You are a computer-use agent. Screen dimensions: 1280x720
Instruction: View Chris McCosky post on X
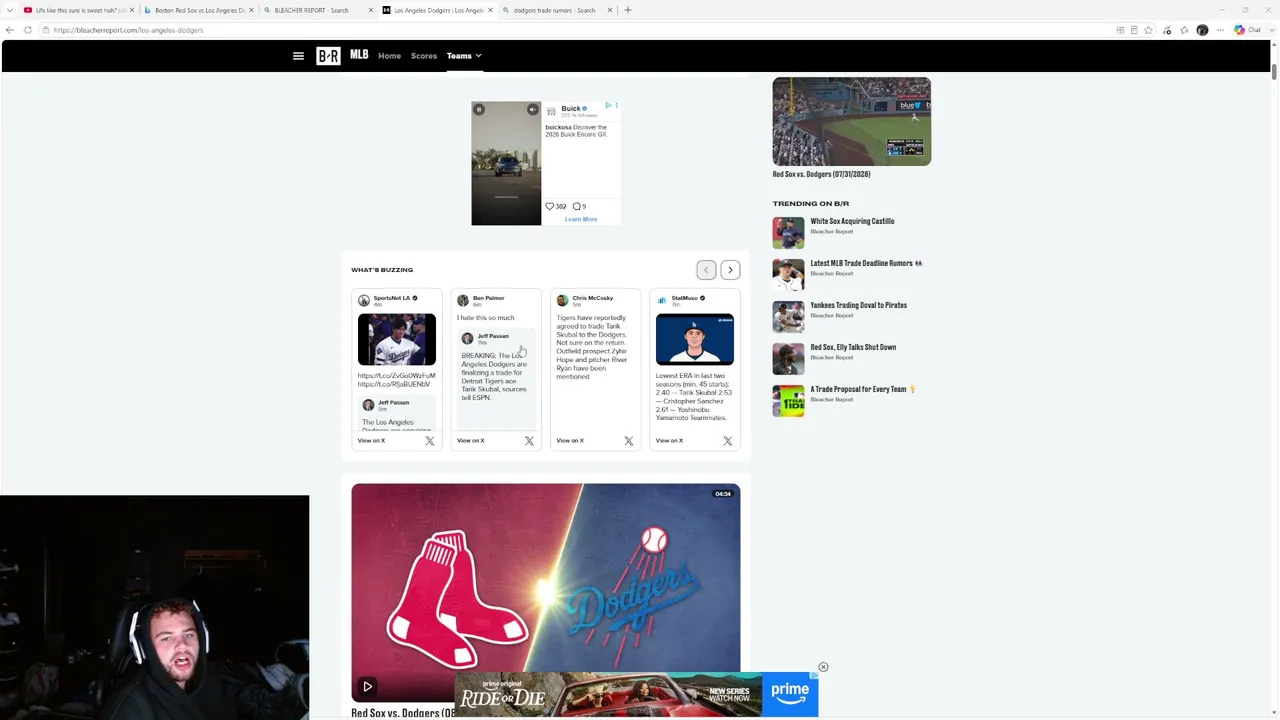570,440
